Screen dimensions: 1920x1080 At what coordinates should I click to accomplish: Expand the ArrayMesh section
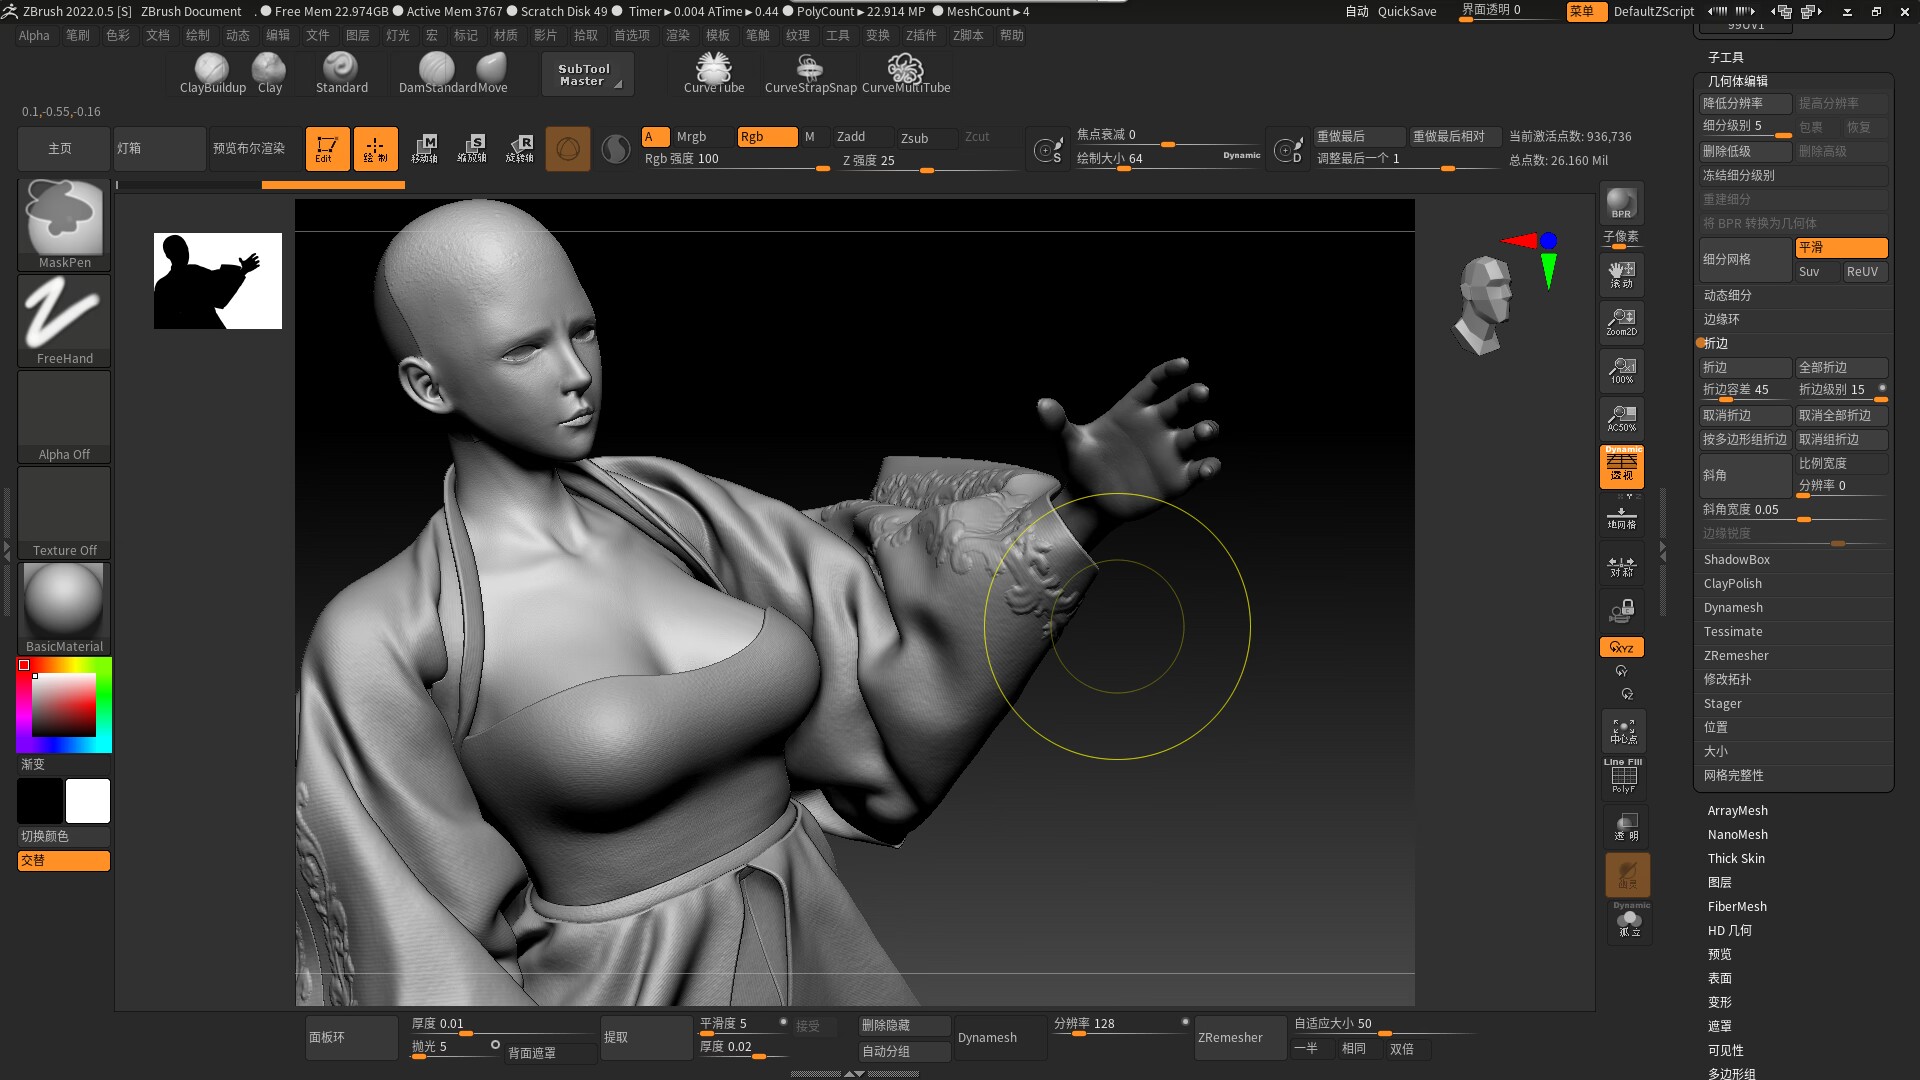1737,811
